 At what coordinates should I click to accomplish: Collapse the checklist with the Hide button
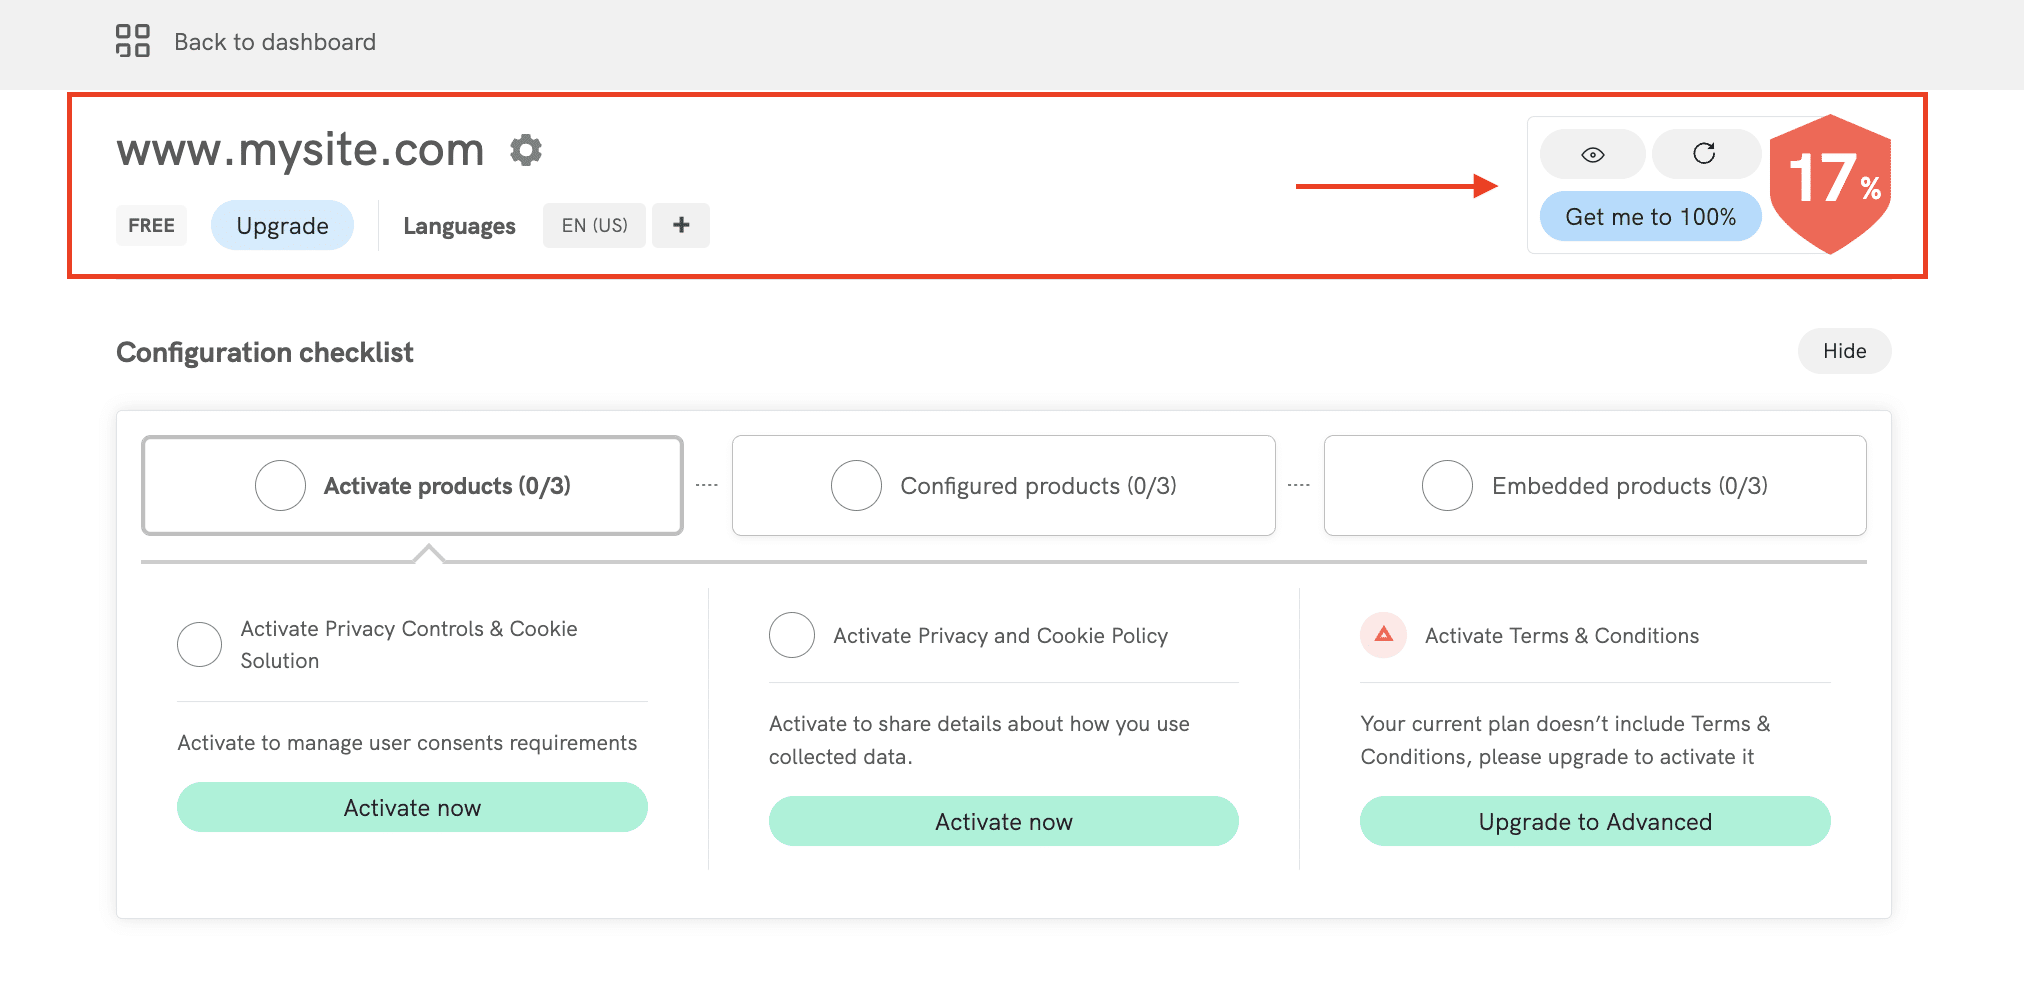[x=1843, y=351]
